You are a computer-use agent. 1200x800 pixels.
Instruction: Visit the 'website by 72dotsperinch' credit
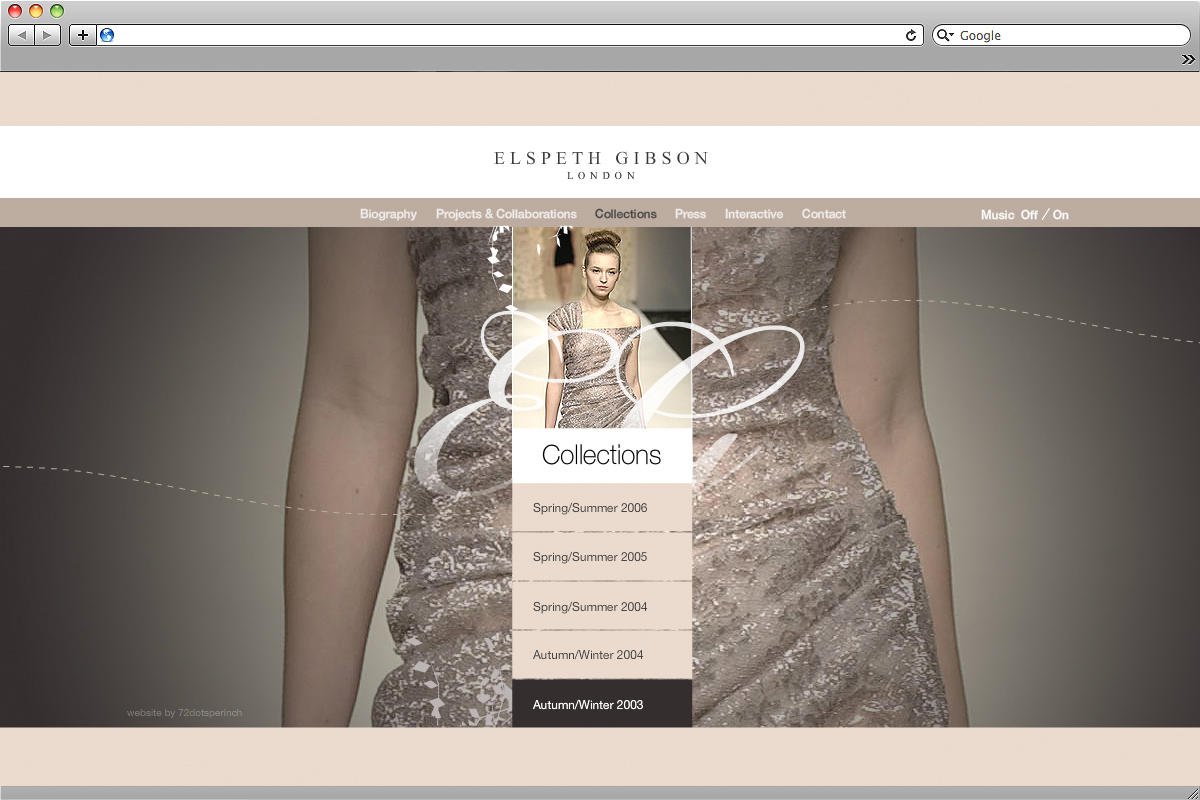(184, 713)
